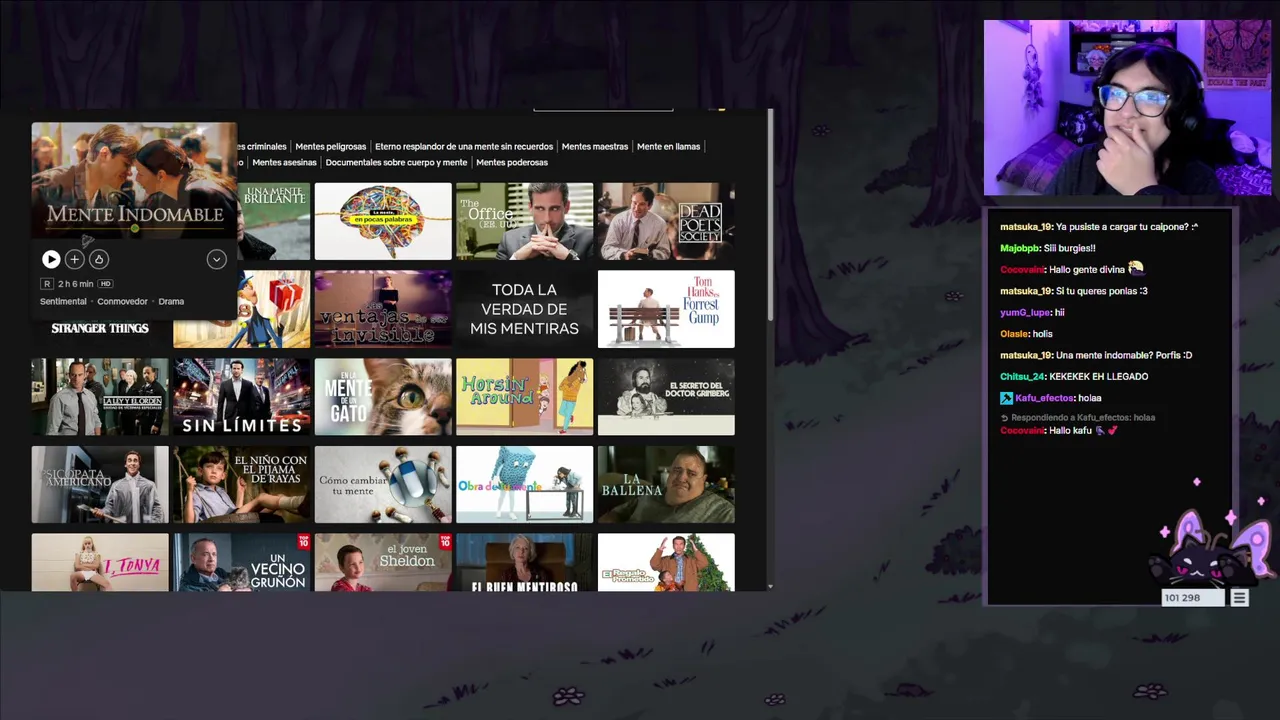Viewport: 1280px width, 720px height.
Task: Click the Netflix page vertical scrollbar
Action: [770, 215]
